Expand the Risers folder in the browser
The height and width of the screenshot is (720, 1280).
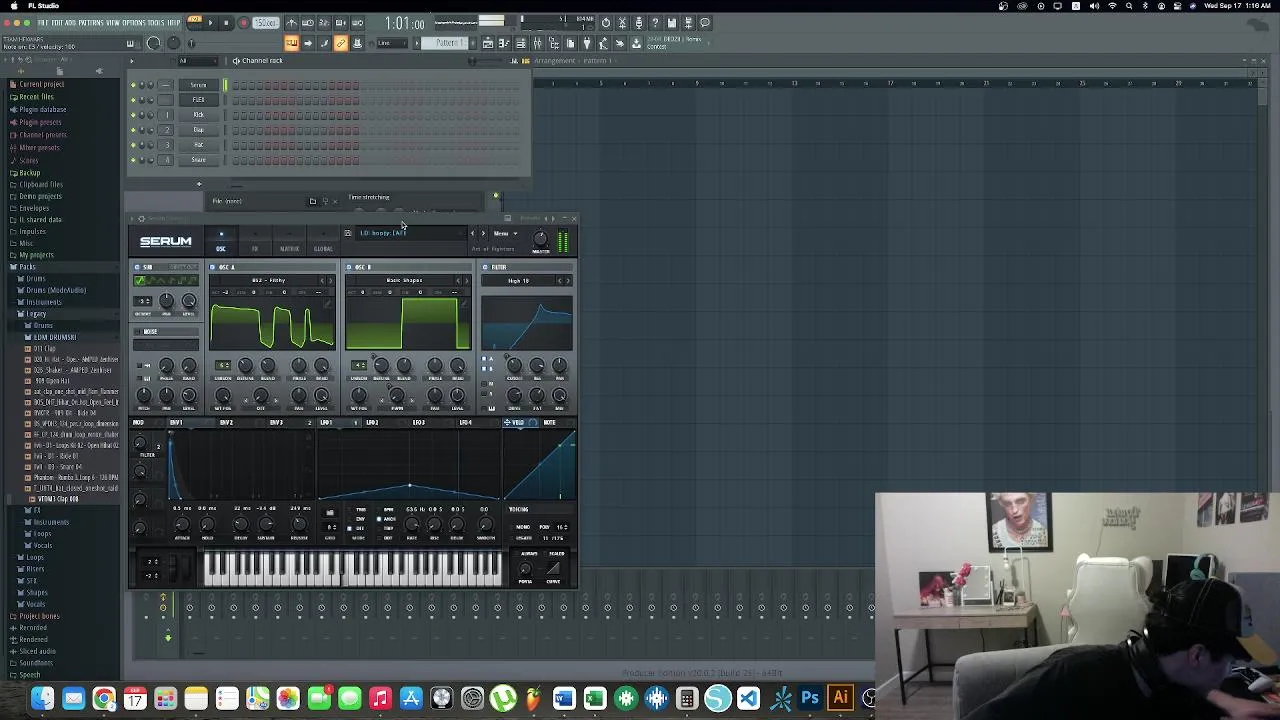pyautogui.click(x=37, y=569)
